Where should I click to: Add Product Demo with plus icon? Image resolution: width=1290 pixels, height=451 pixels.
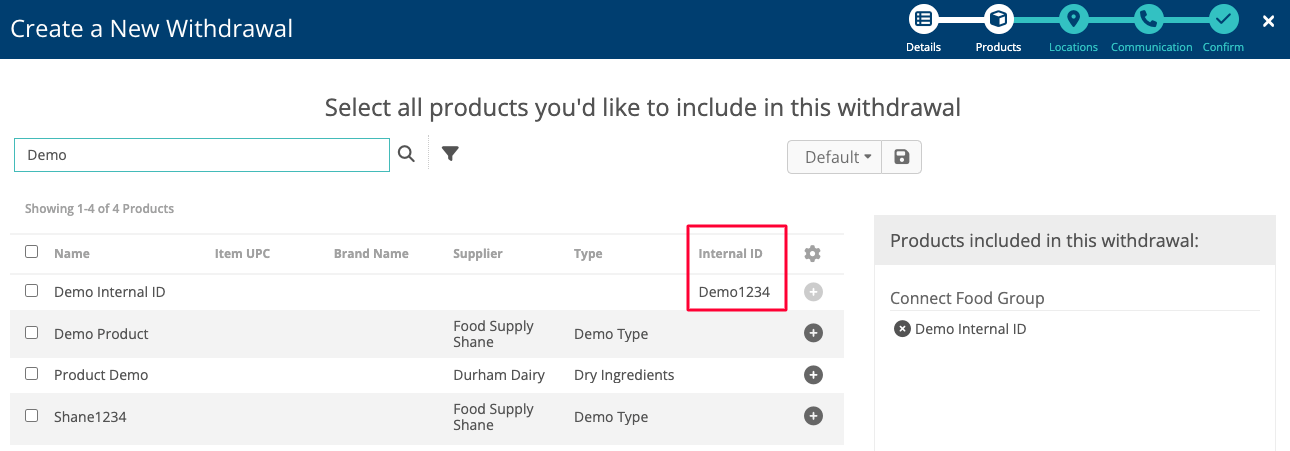[x=813, y=375]
